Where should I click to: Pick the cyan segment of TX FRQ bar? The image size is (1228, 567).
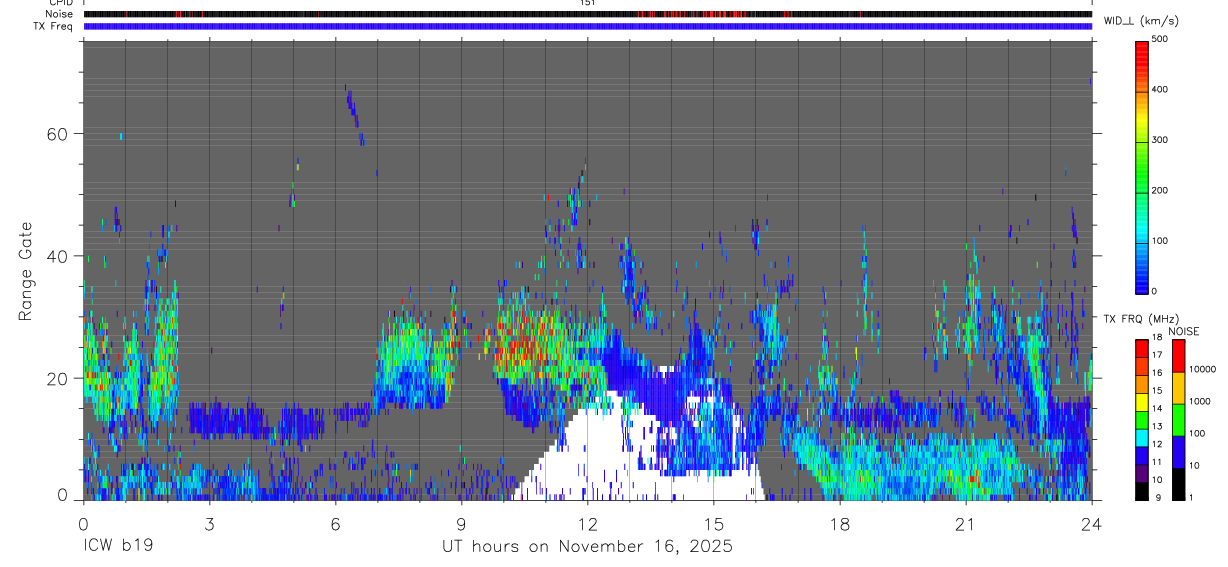click(1142, 437)
